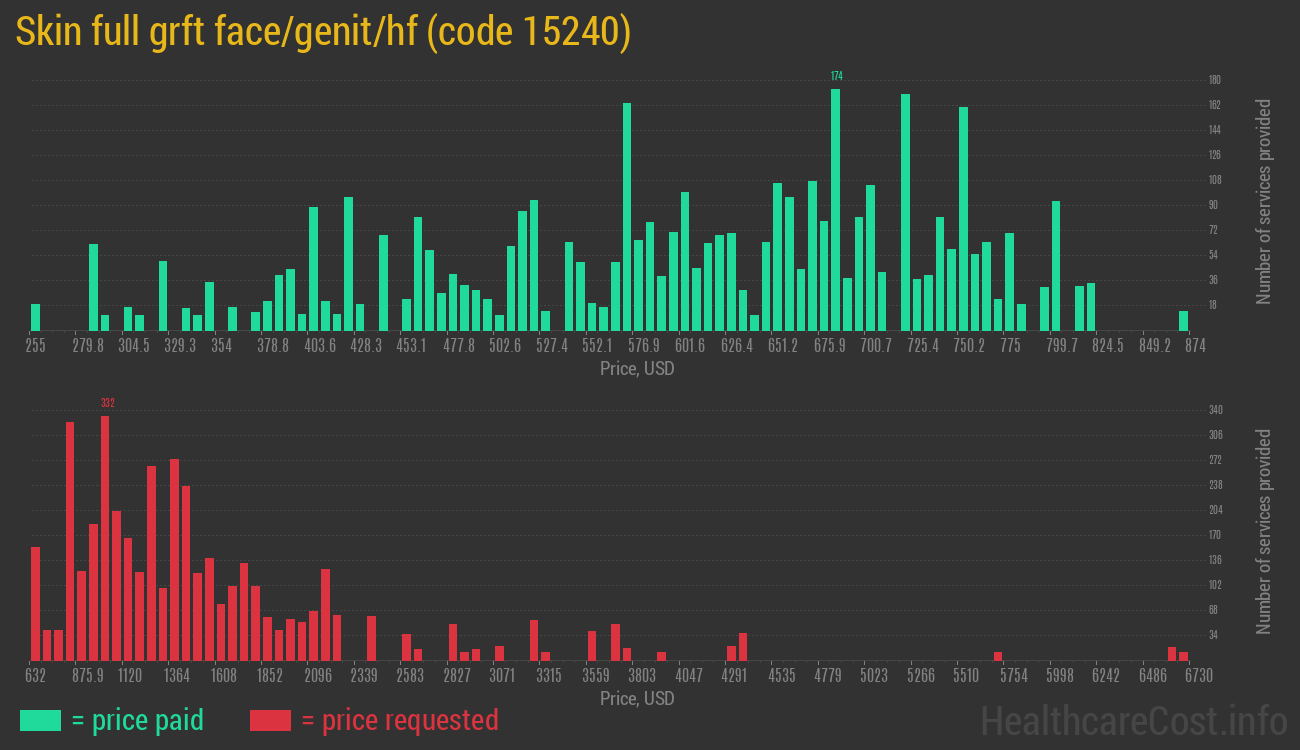Click the 180 tick on the top y-axis

[1214, 80]
